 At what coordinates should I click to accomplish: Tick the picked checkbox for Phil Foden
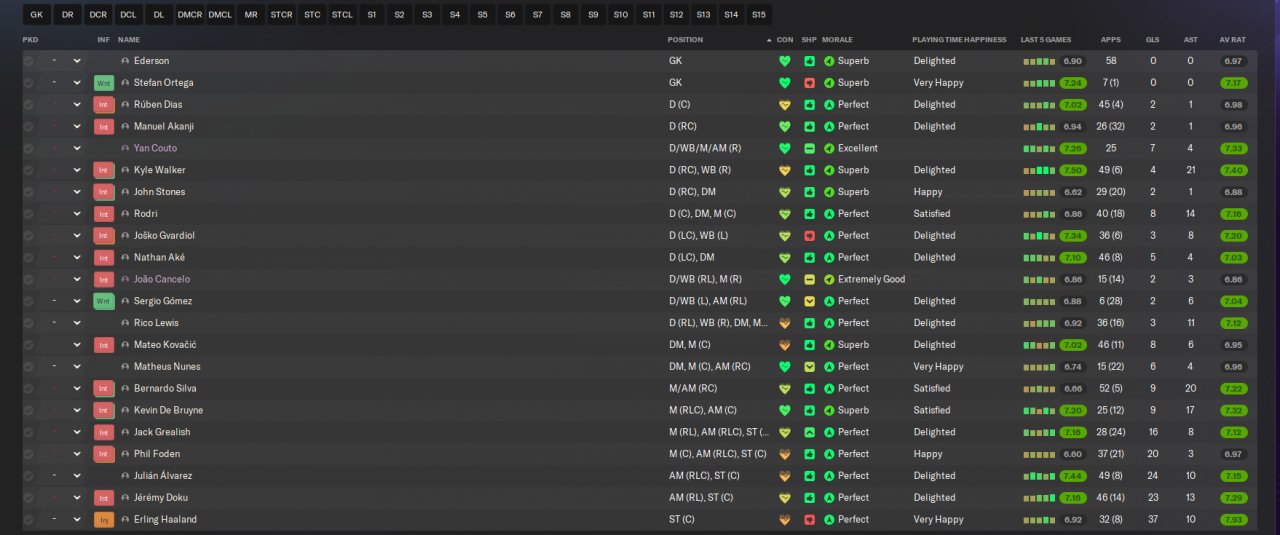click(28, 454)
